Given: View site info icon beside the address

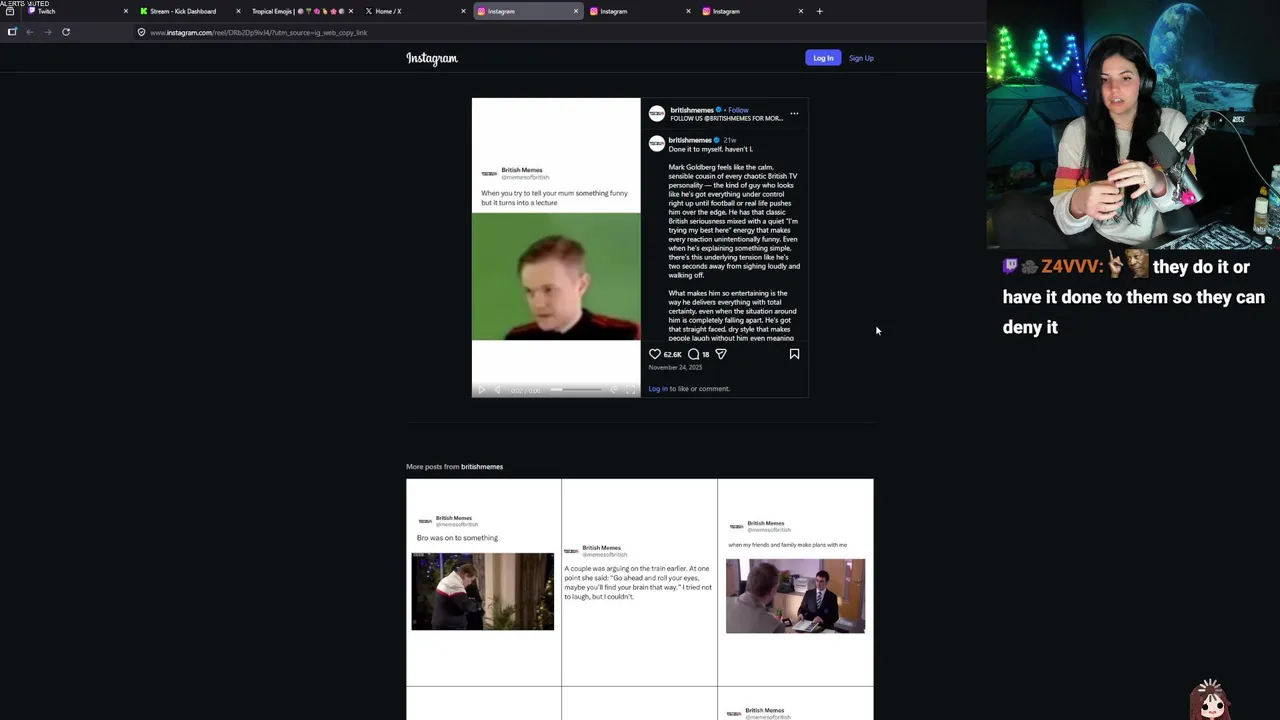Looking at the screenshot, I should (141, 32).
